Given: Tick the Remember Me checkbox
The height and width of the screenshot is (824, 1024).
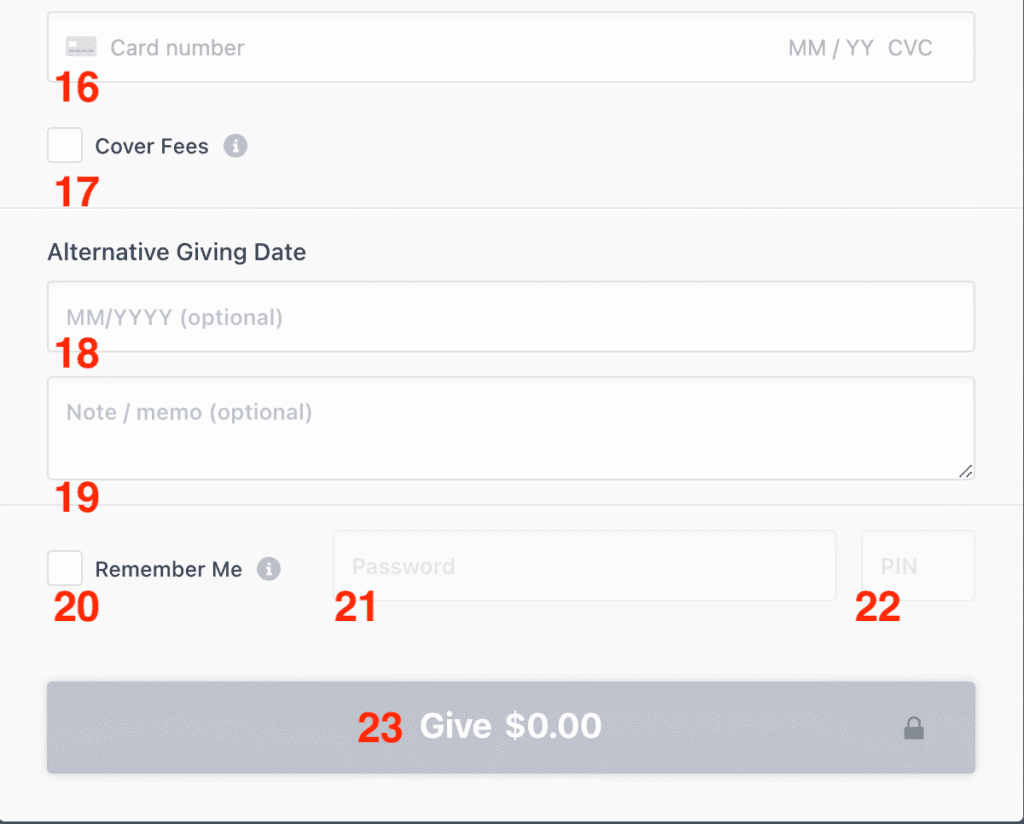Looking at the screenshot, I should (65, 568).
